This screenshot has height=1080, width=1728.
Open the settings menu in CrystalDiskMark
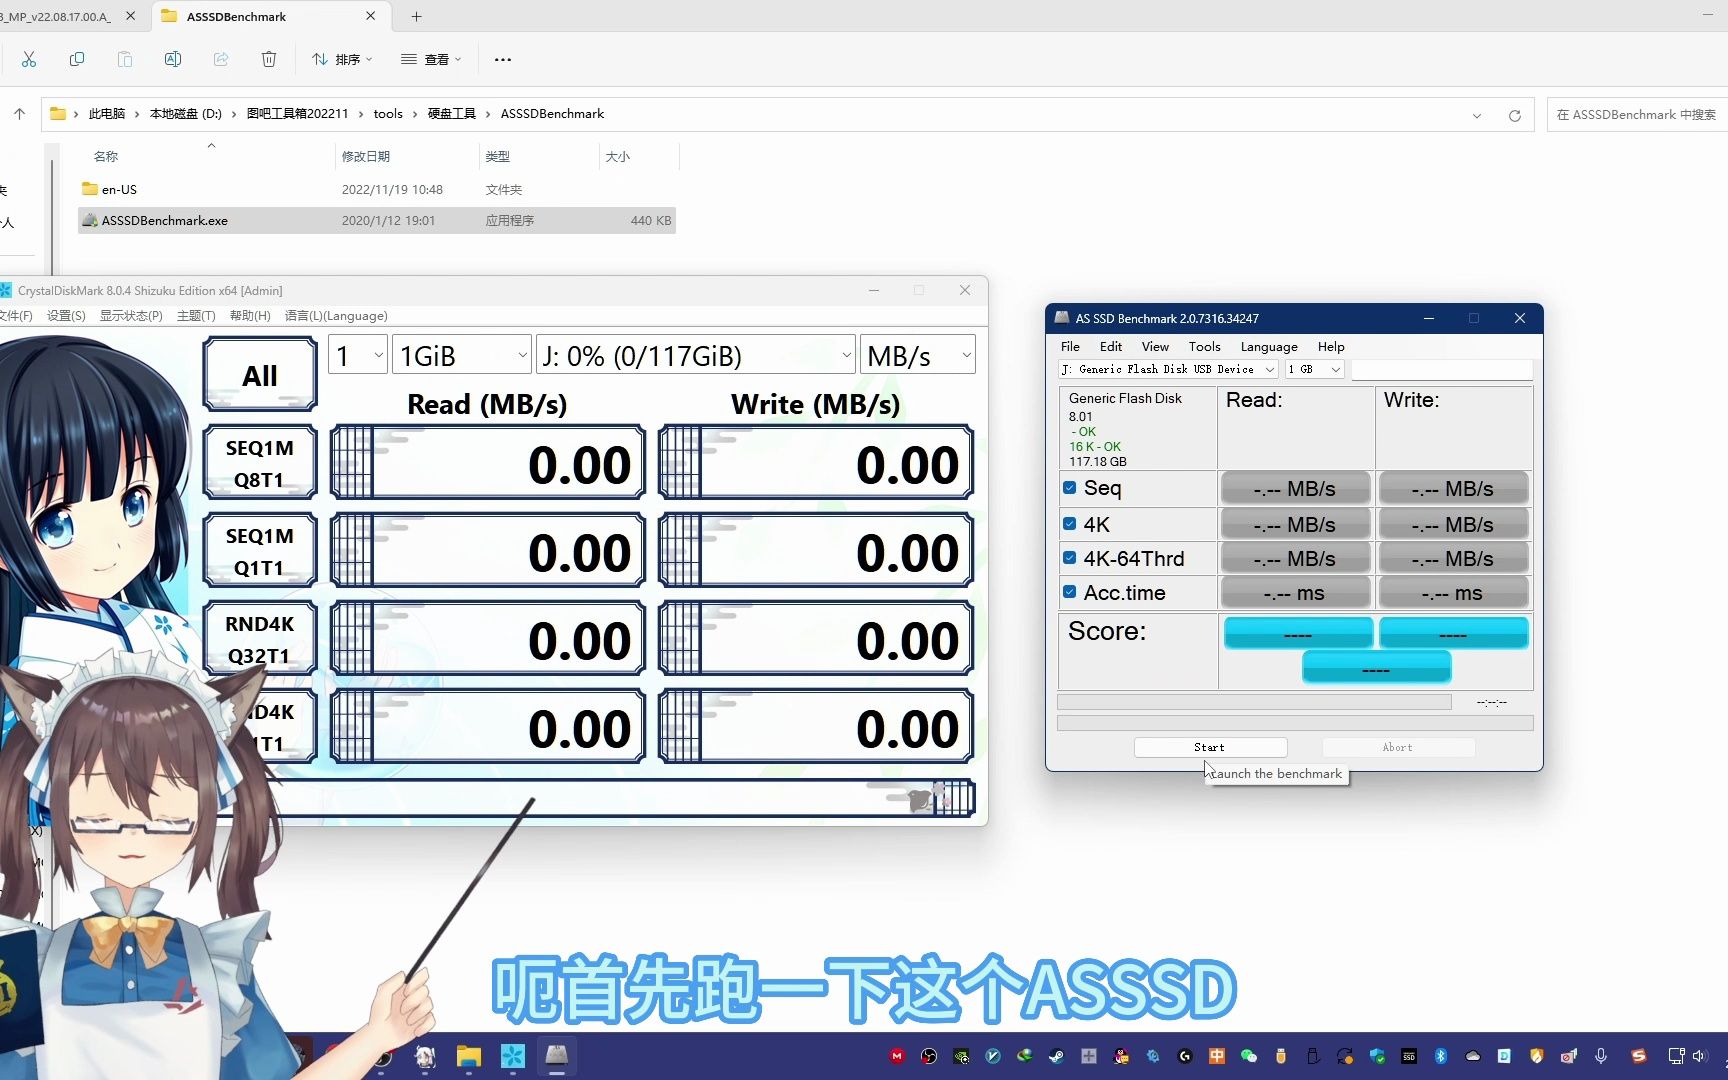click(66, 316)
